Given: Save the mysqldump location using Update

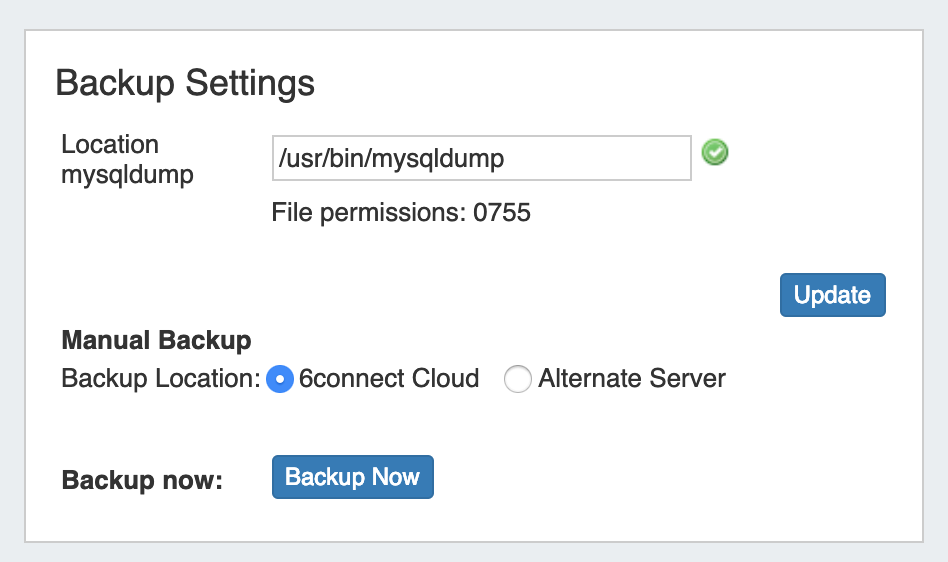Looking at the screenshot, I should point(832,295).
